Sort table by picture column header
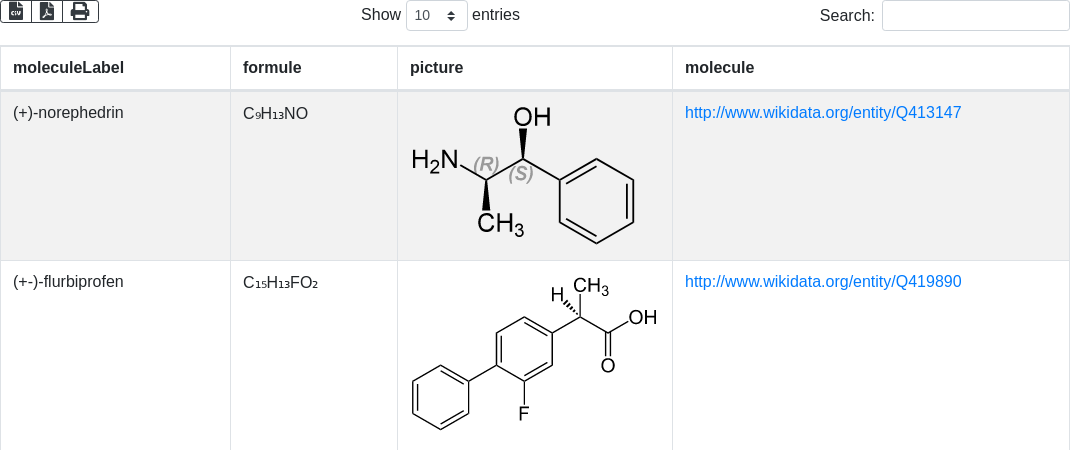The width and height of the screenshot is (1070, 450). click(436, 68)
